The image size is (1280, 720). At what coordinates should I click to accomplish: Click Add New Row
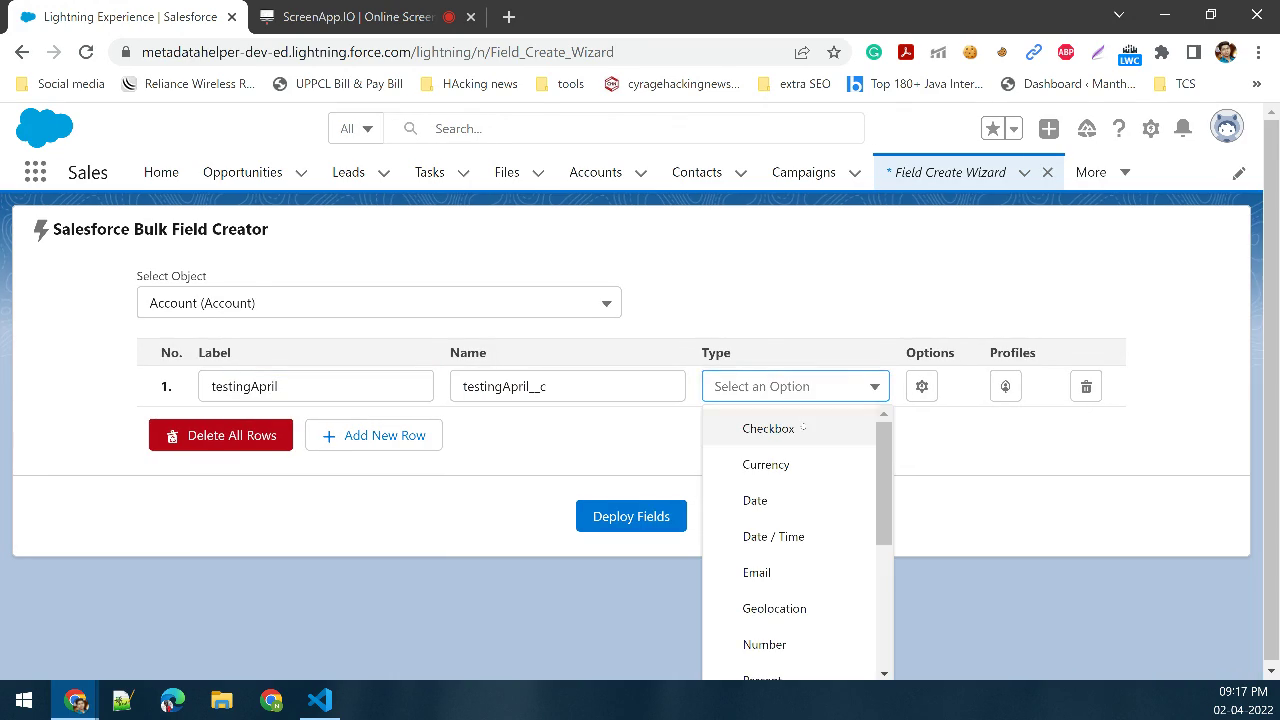point(373,435)
